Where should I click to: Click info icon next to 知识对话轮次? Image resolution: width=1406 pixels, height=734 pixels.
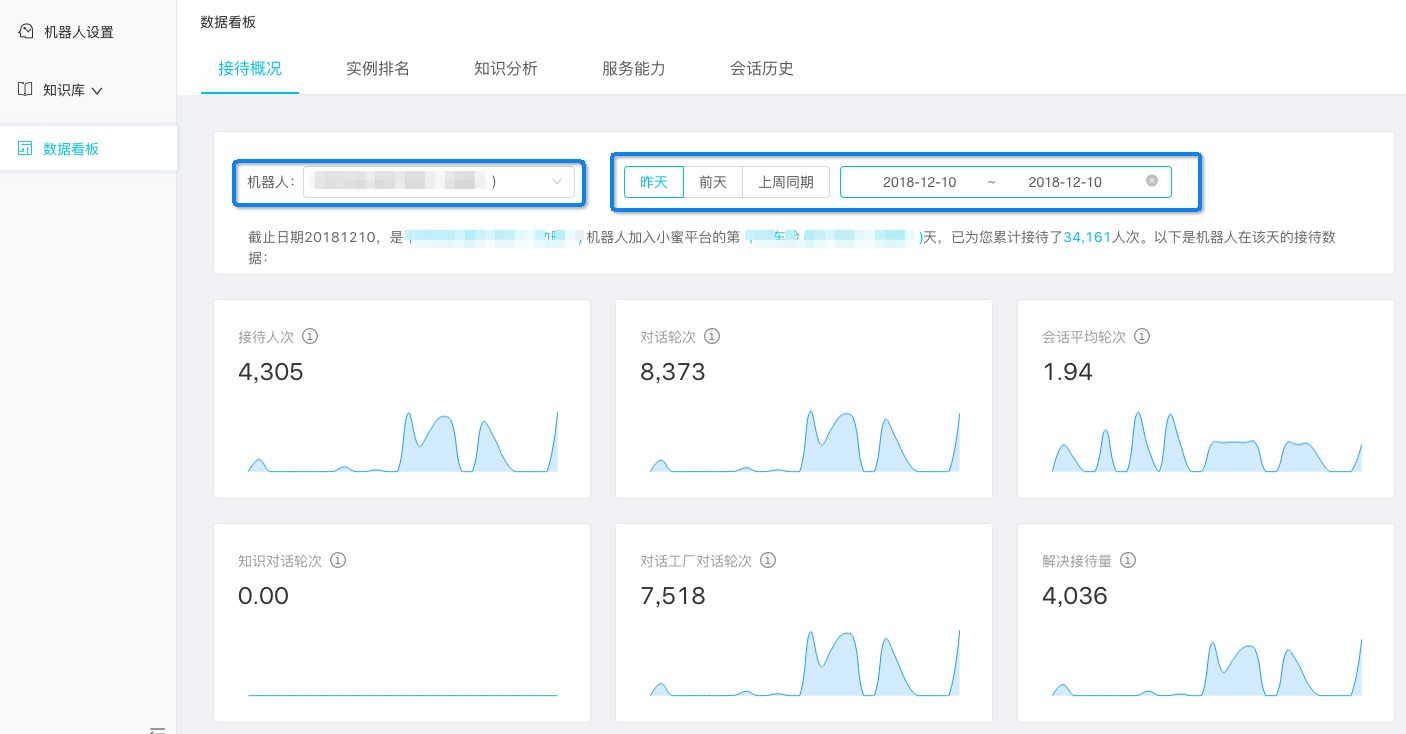pos(338,561)
